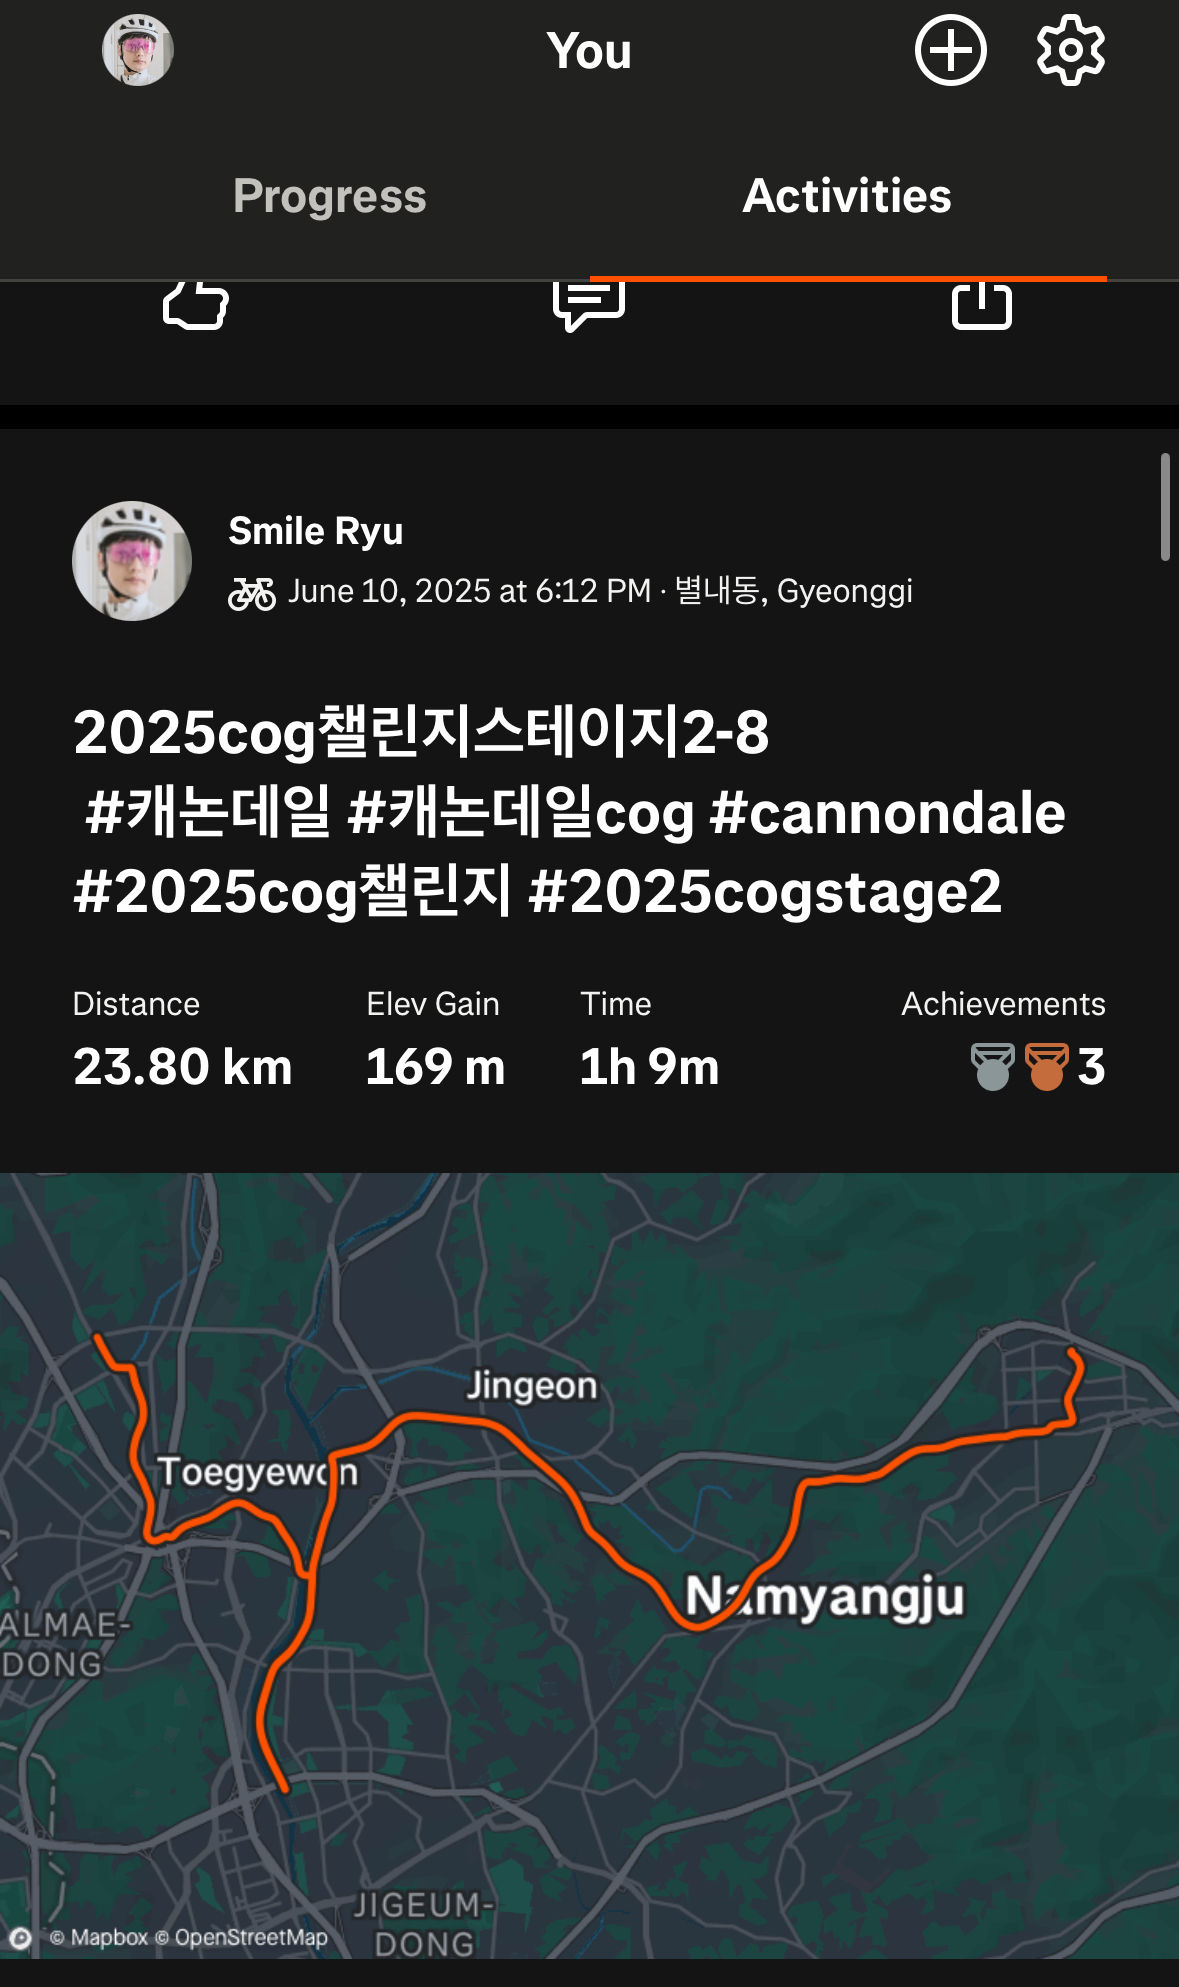The height and width of the screenshot is (1987, 1179).
Task: Open the profile avatar in header
Action: [x=138, y=50]
